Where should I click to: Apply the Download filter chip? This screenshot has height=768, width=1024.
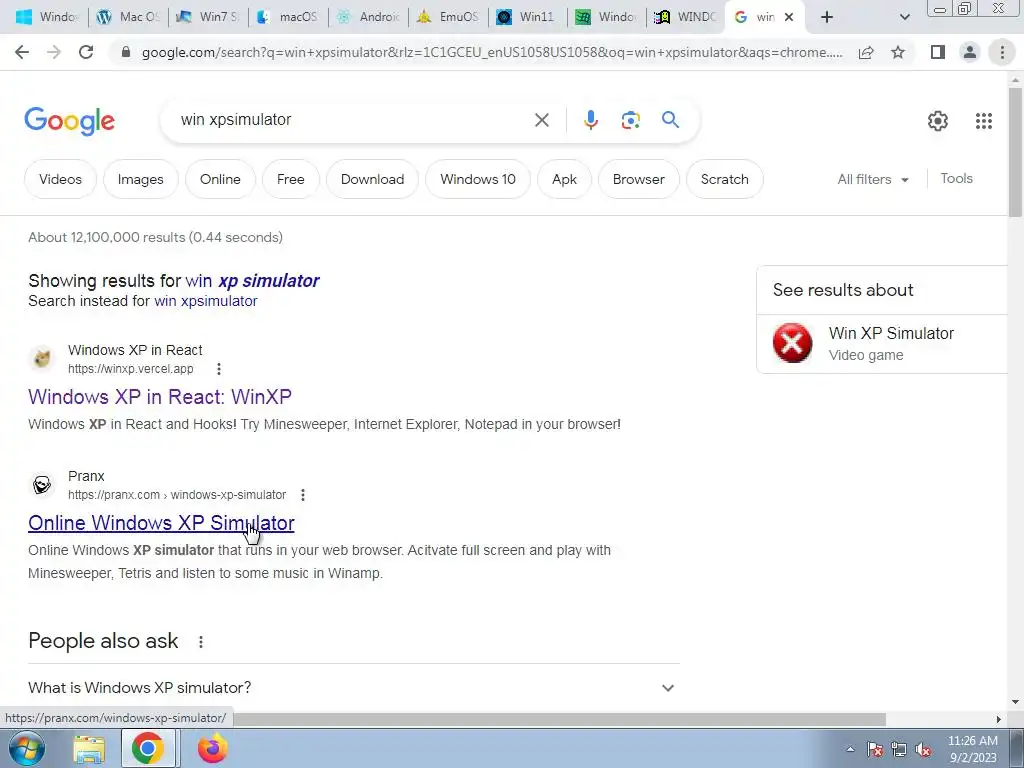coord(372,179)
